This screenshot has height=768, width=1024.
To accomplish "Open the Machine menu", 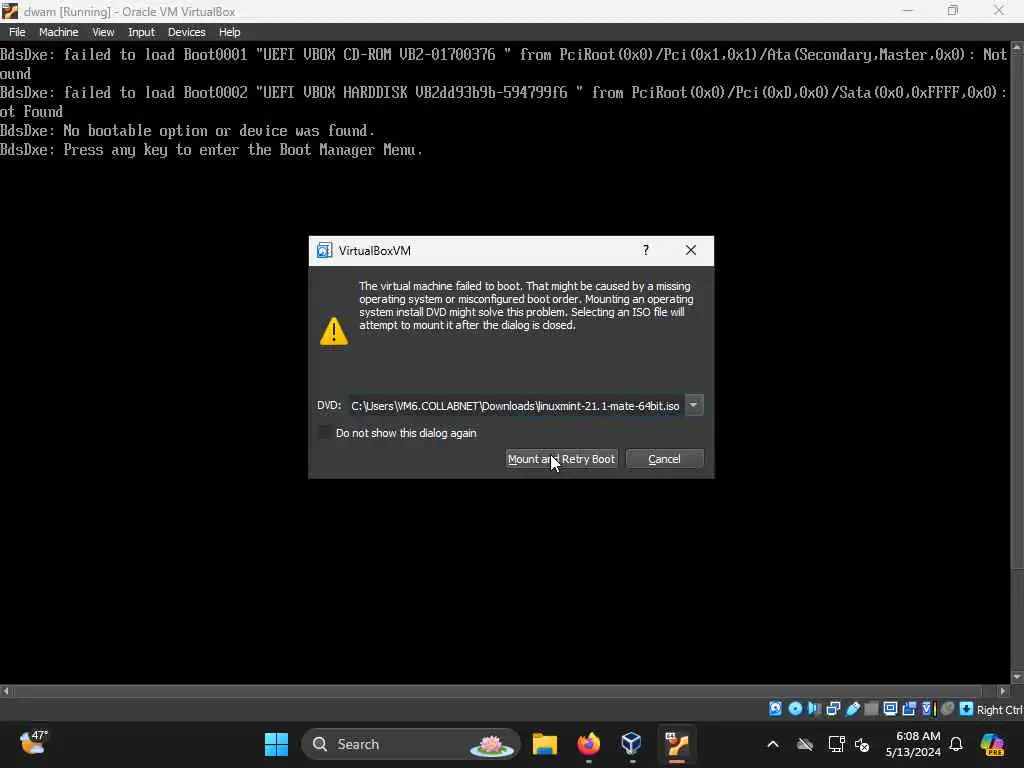I will pyautogui.click(x=58, y=32).
